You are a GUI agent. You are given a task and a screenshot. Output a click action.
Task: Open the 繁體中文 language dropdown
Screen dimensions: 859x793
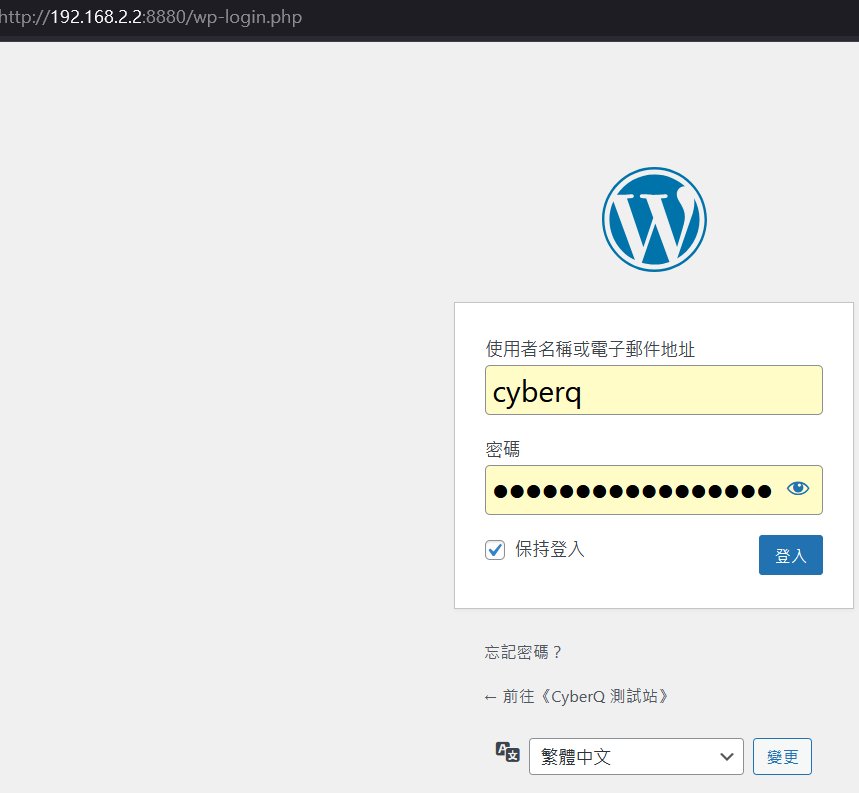tap(636, 756)
